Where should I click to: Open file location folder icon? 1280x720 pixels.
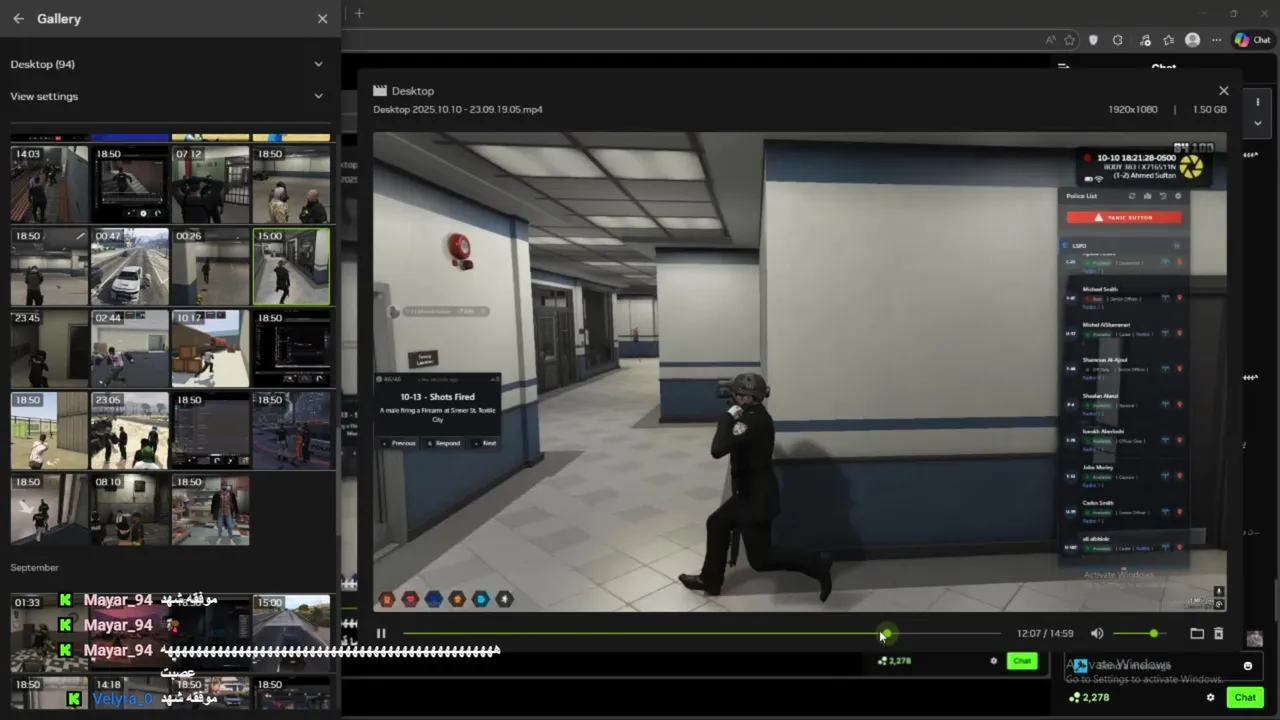click(1197, 633)
